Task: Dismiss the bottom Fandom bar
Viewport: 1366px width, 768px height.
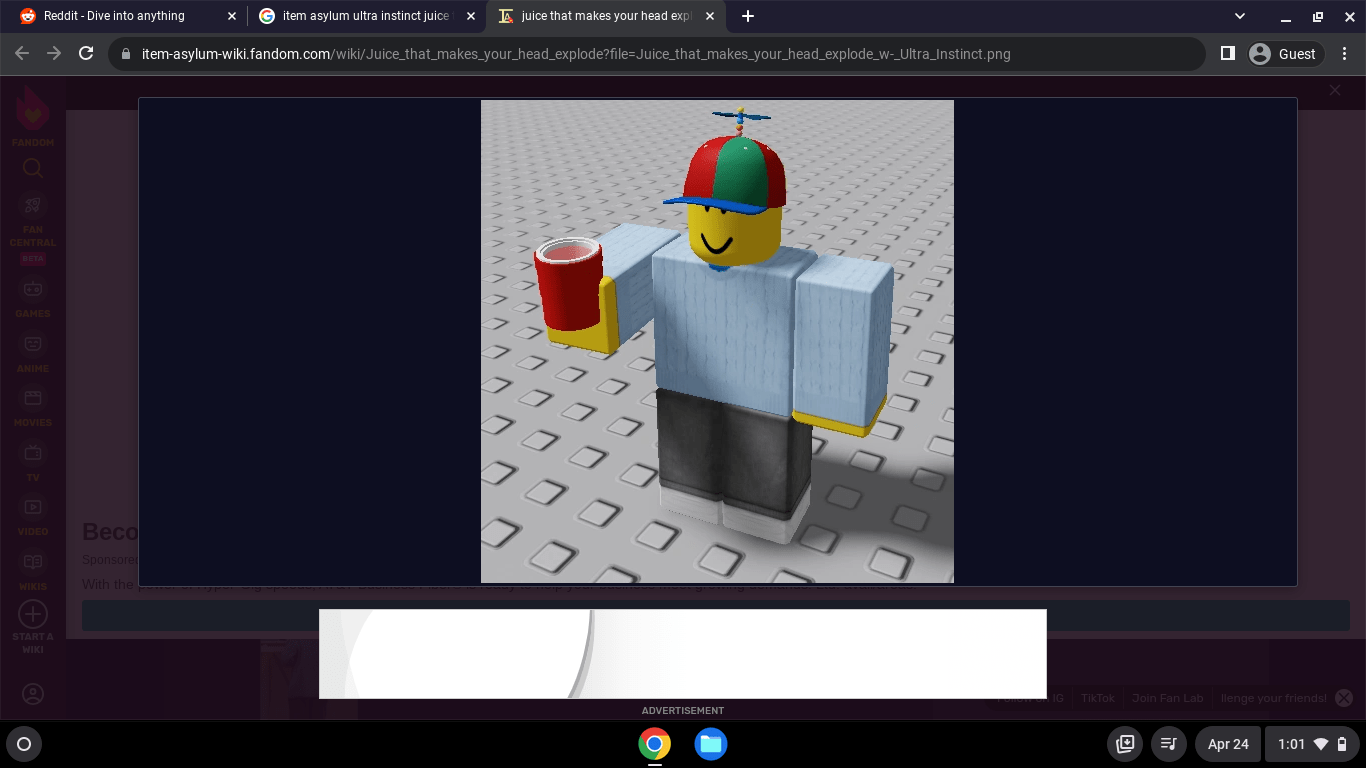Action: coord(1344,698)
